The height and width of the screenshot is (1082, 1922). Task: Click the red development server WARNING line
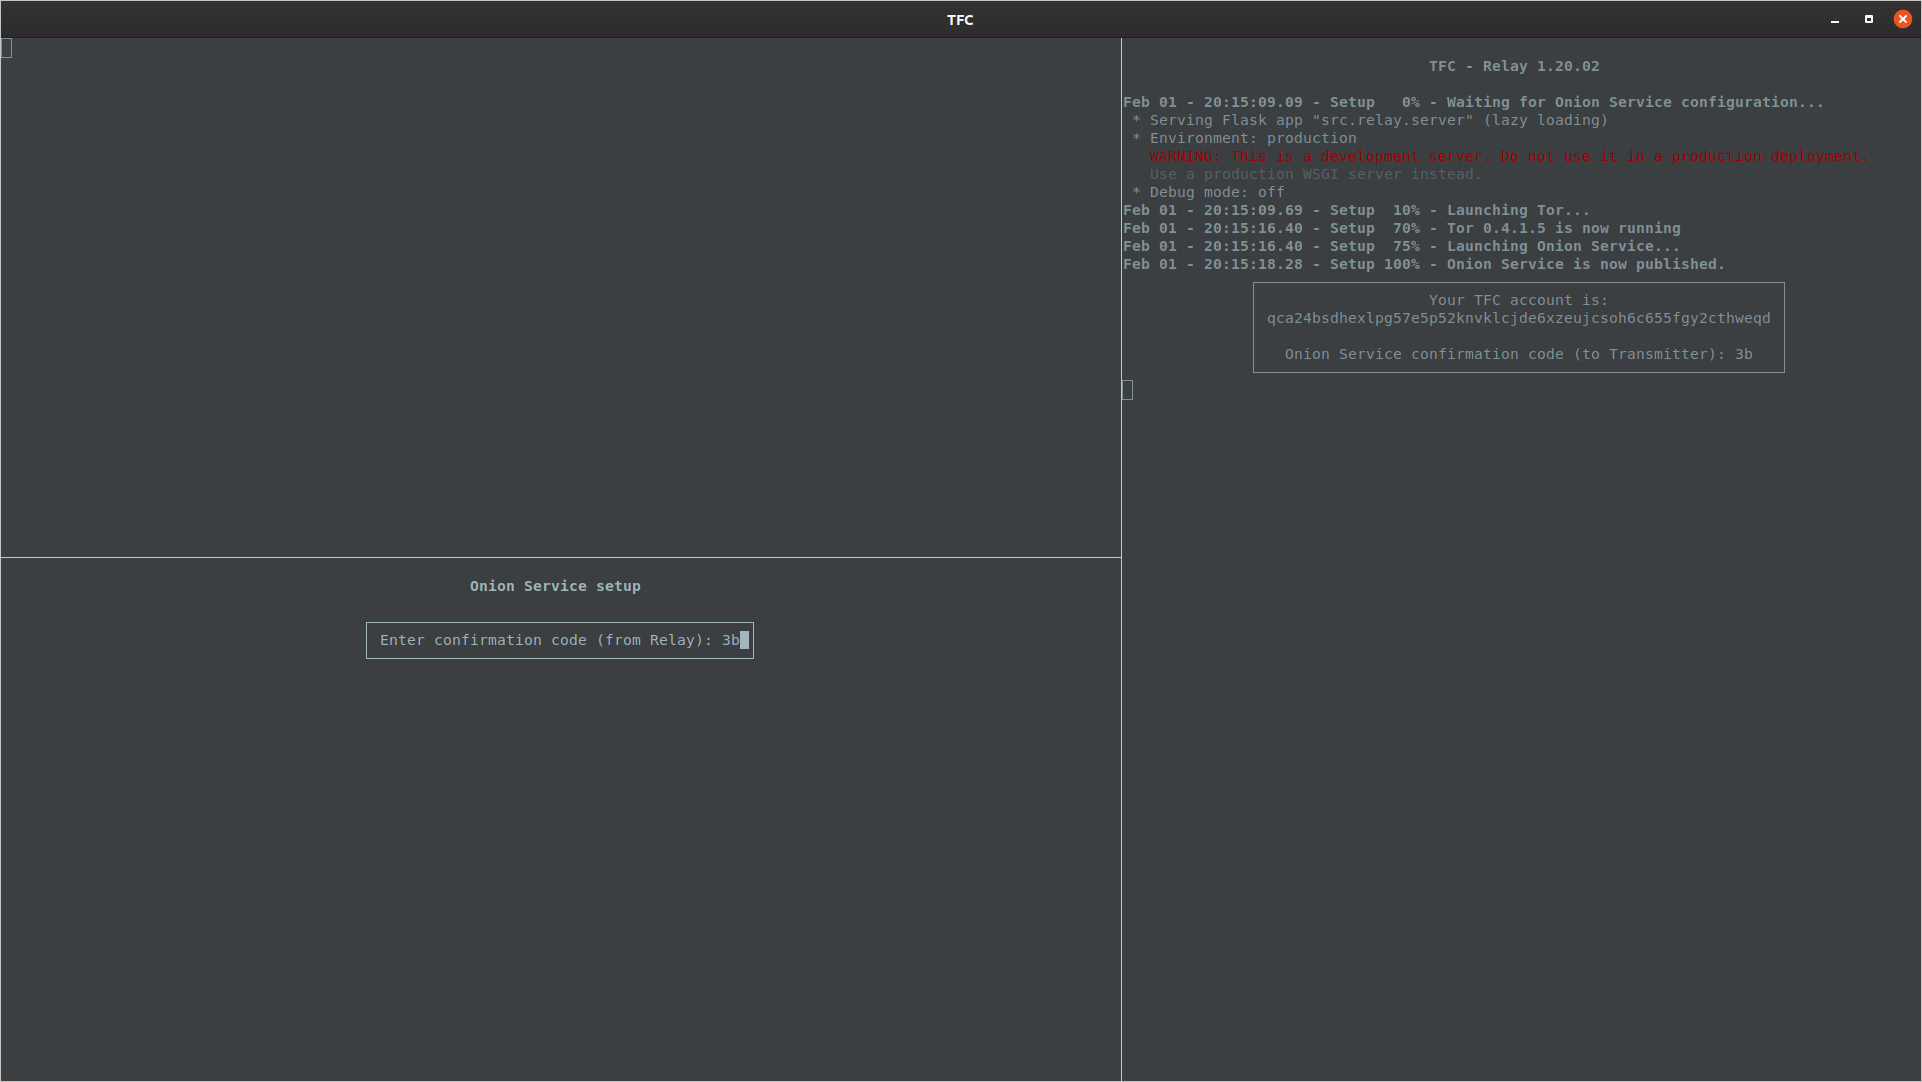pyautogui.click(x=1508, y=157)
